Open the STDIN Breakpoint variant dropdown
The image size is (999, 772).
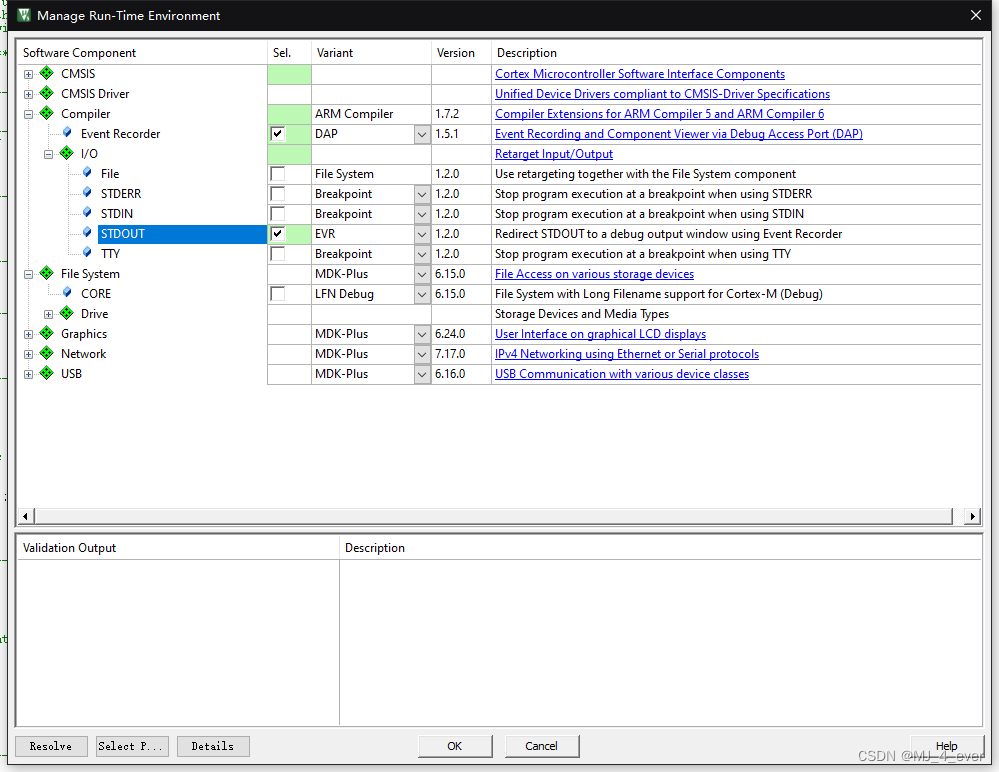(x=422, y=214)
